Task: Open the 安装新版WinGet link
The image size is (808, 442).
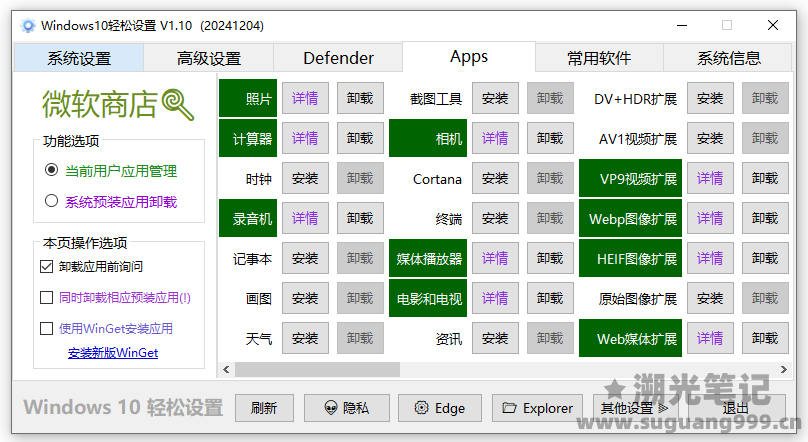Action: click(113, 353)
